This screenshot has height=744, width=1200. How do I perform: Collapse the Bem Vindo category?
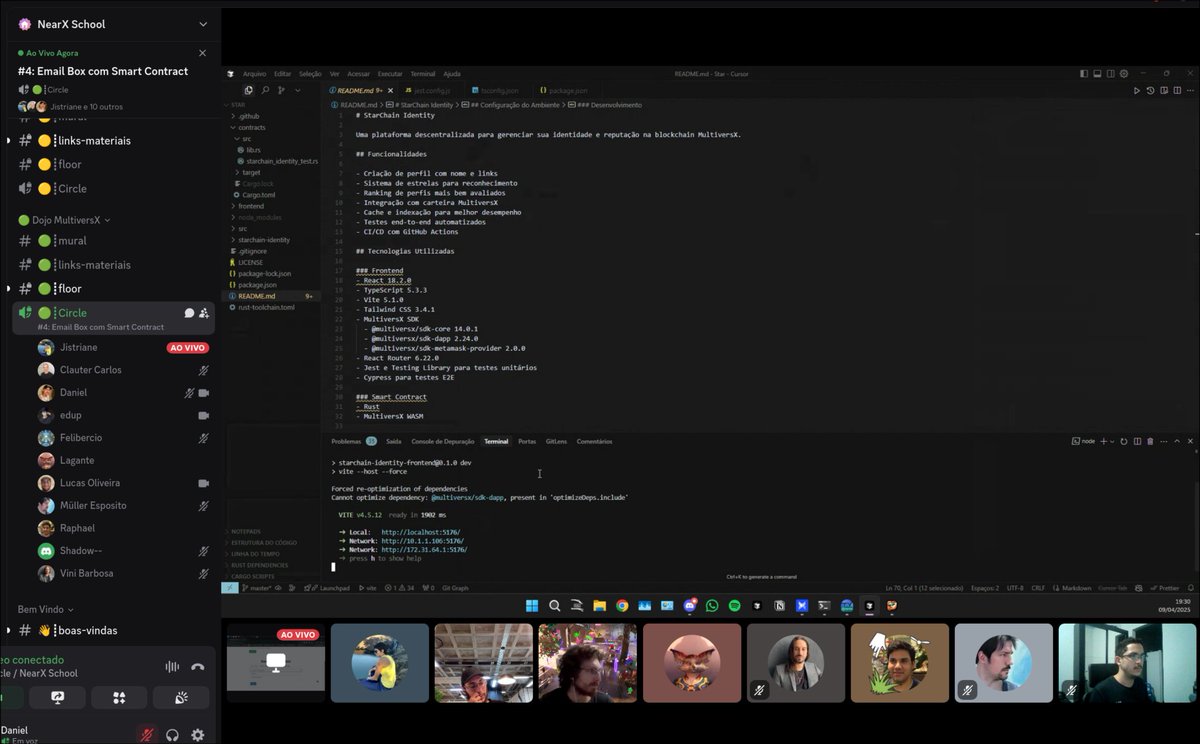(x=45, y=609)
